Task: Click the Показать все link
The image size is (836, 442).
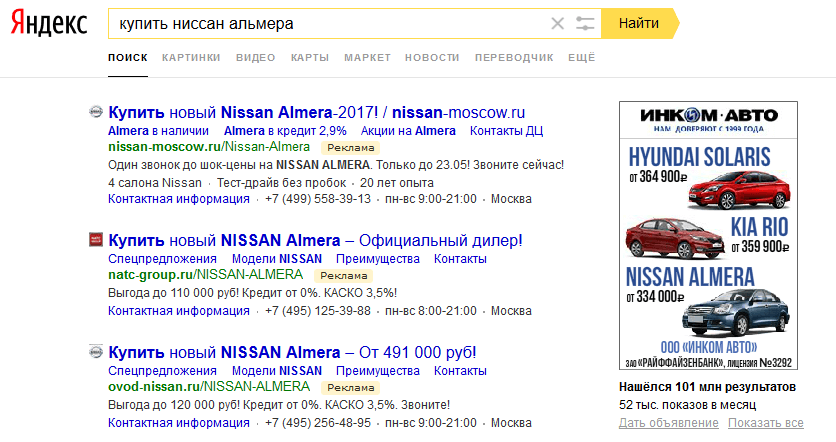Action: pos(766,423)
